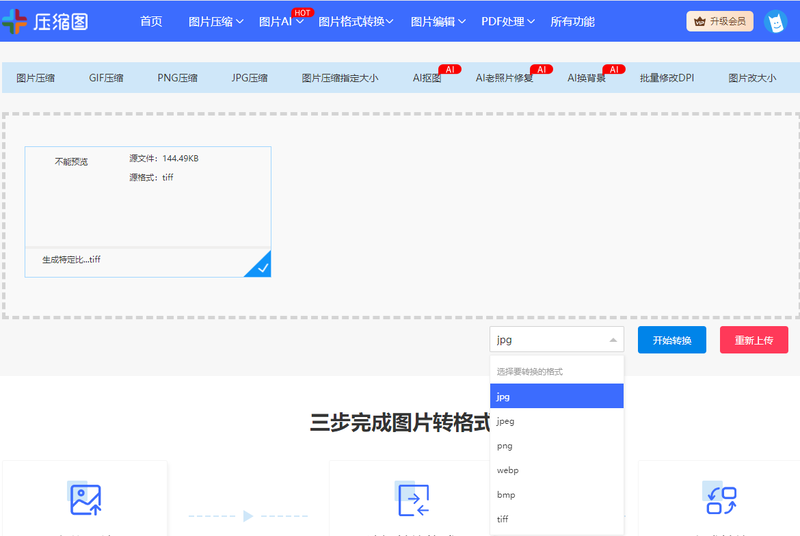Click the format swap step icon
Image resolution: width=800 pixels, height=536 pixels.
point(721,499)
